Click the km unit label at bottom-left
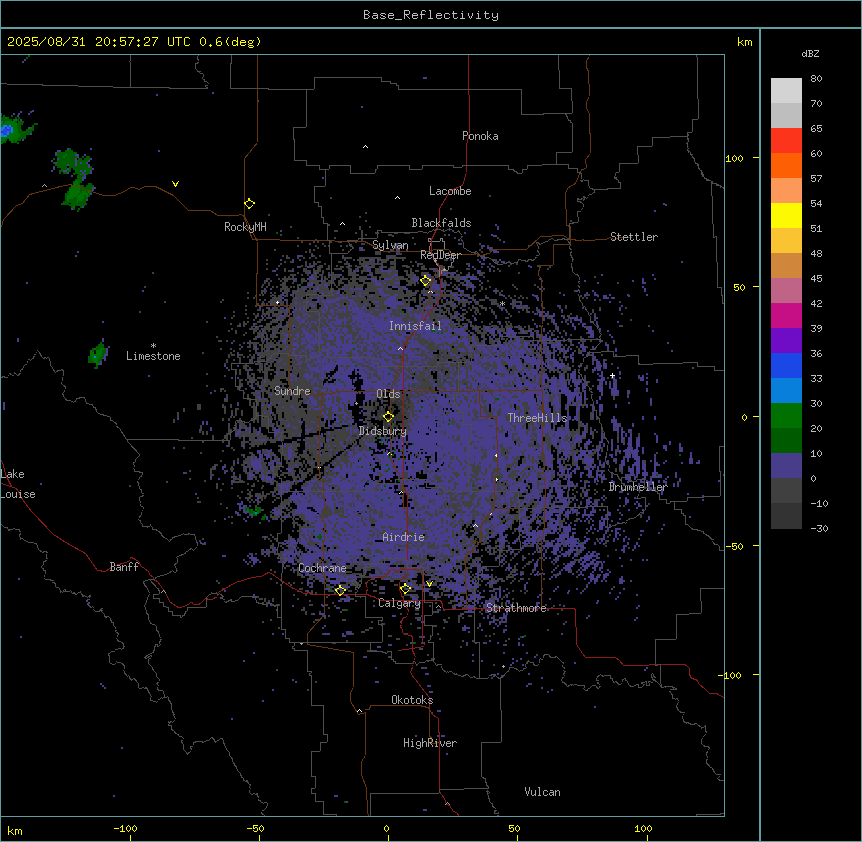Image resolution: width=862 pixels, height=842 pixels. pos(15,830)
